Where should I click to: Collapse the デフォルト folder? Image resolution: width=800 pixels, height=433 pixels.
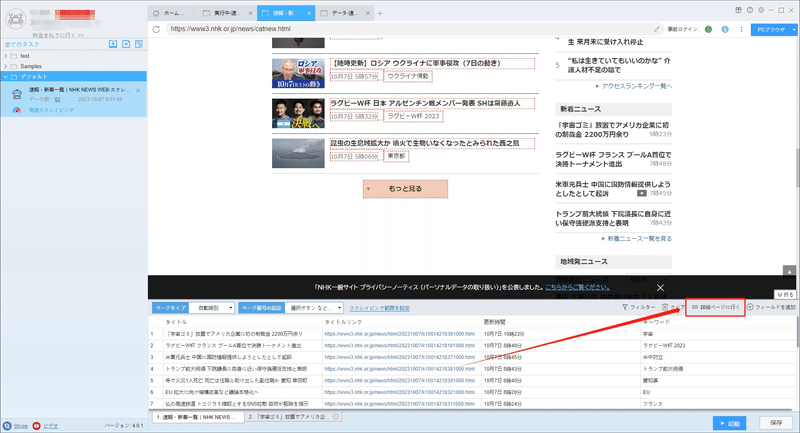coord(6,77)
